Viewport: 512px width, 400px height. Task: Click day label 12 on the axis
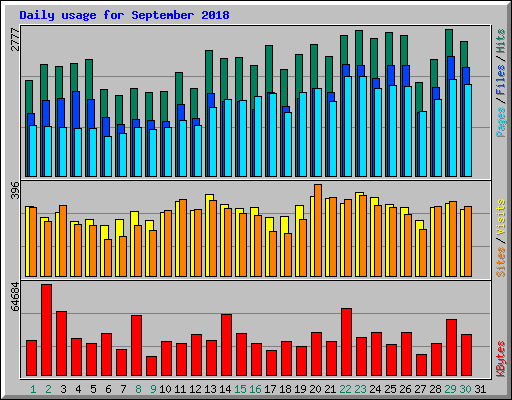pos(195,389)
